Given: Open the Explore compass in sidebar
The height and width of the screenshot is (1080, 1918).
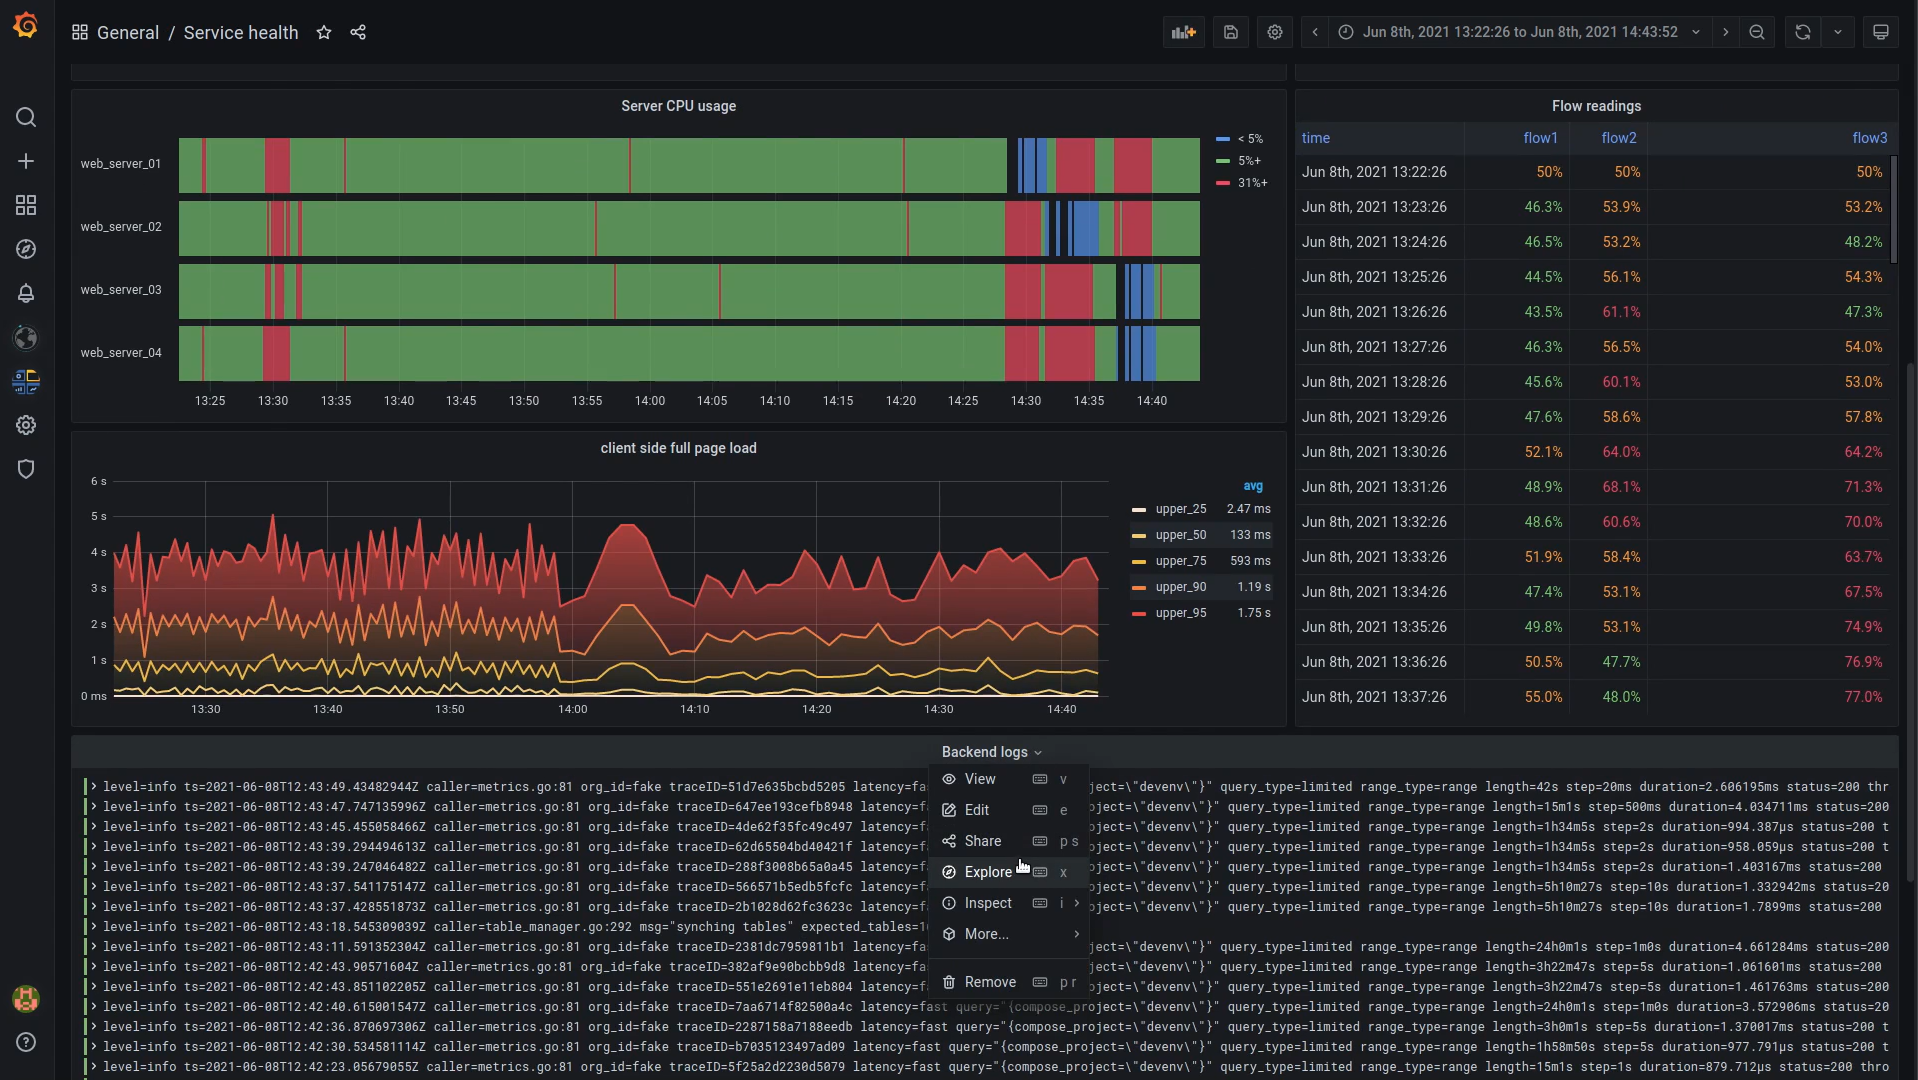Looking at the screenshot, I should point(26,249).
